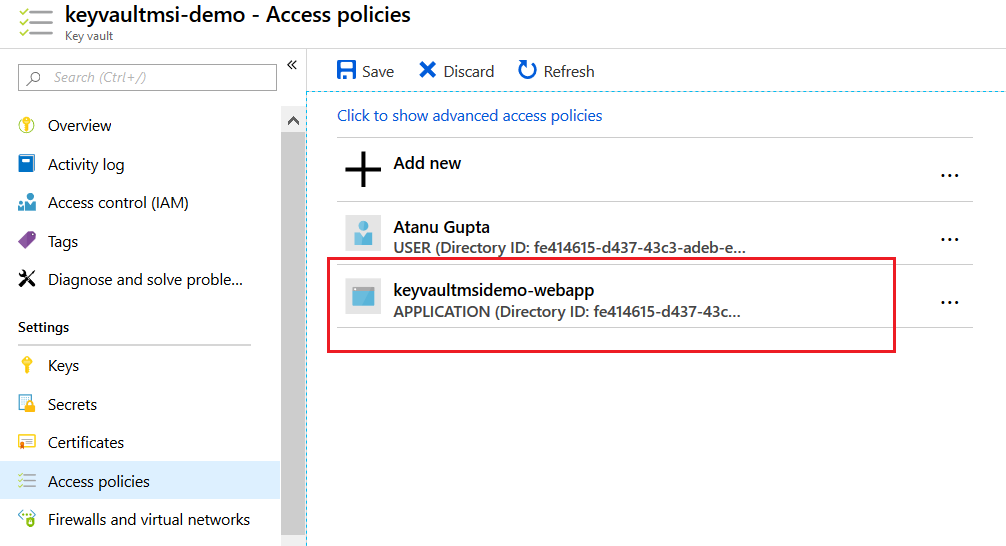Click the keyvaultmsidemo-webapp application icon
The image size is (1006, 546).
[x=363, y=296]
